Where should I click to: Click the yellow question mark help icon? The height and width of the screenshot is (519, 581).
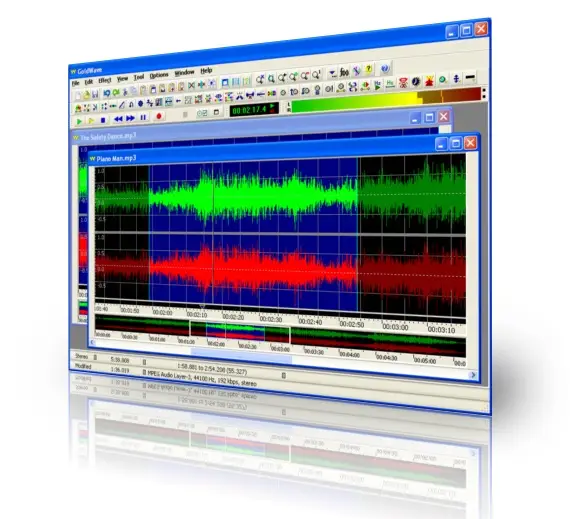[x=368, y=69]
